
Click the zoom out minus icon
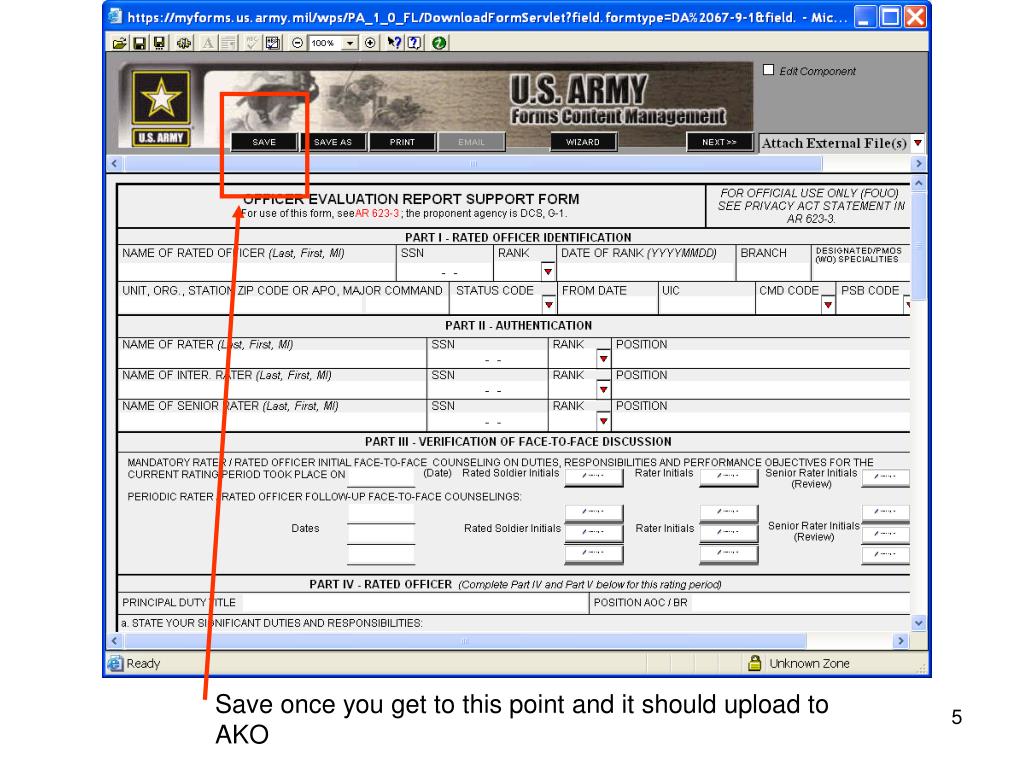point(297,43)
